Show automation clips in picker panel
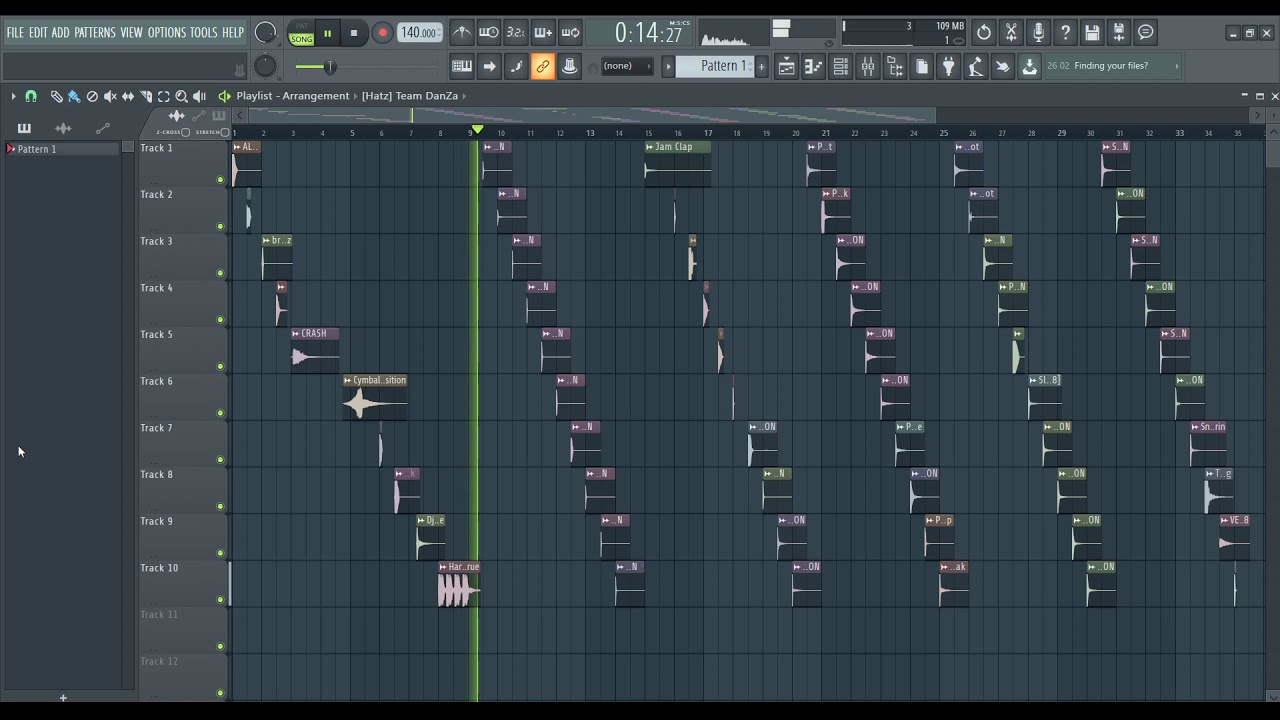This screenshot has width=1280, height=720. pyautogui.click(x=102, y=128)
